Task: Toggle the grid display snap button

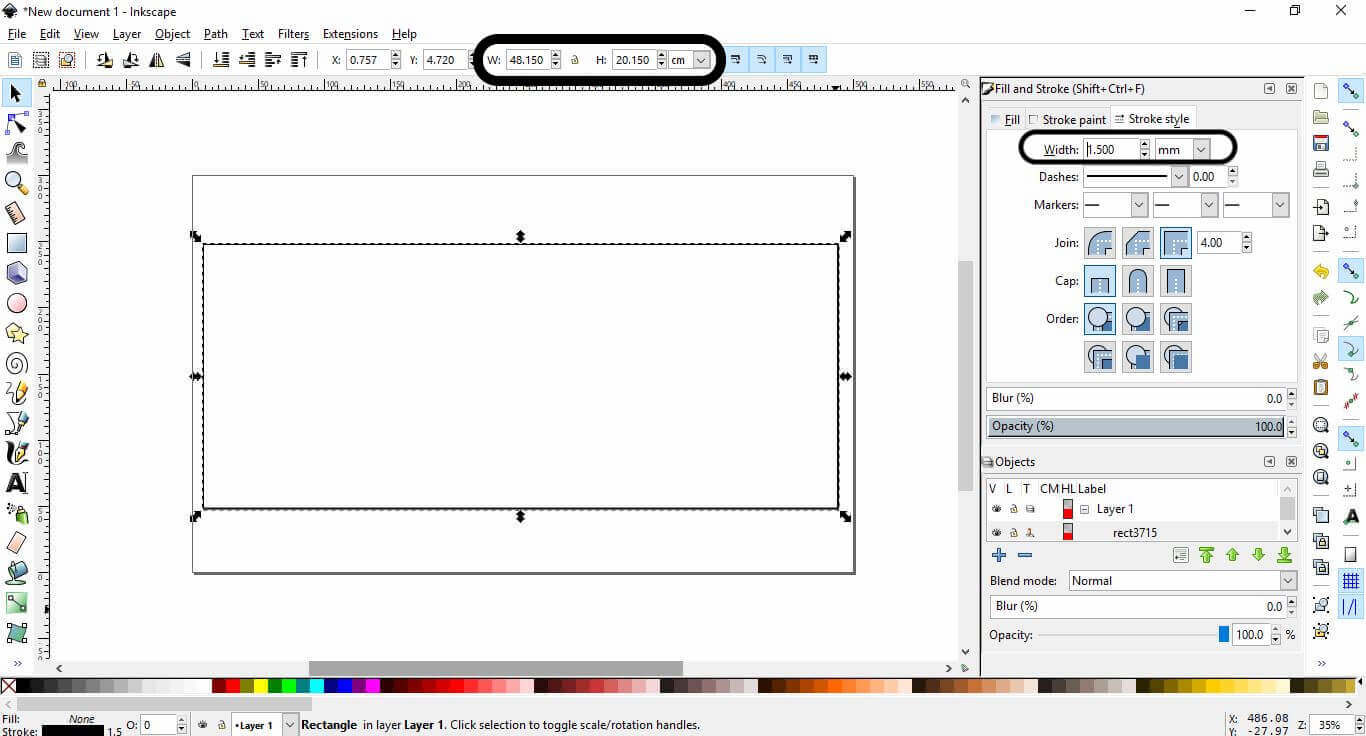Action: click(1351, 581)
